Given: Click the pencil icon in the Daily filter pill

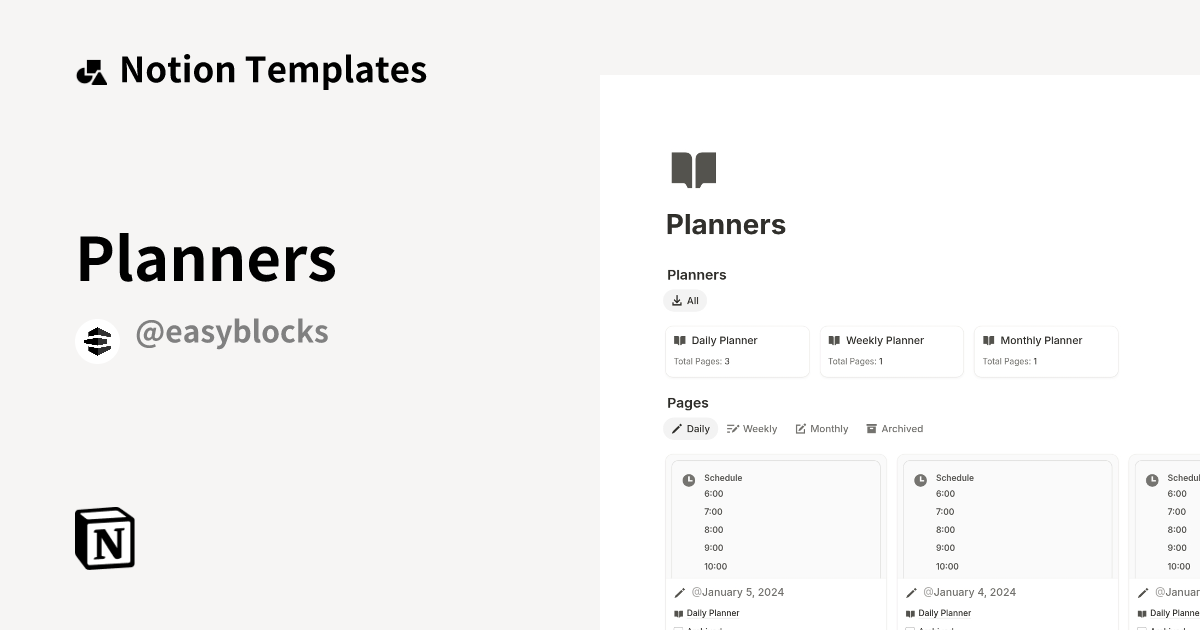Looking at the screenshot, I should (677, 428).
